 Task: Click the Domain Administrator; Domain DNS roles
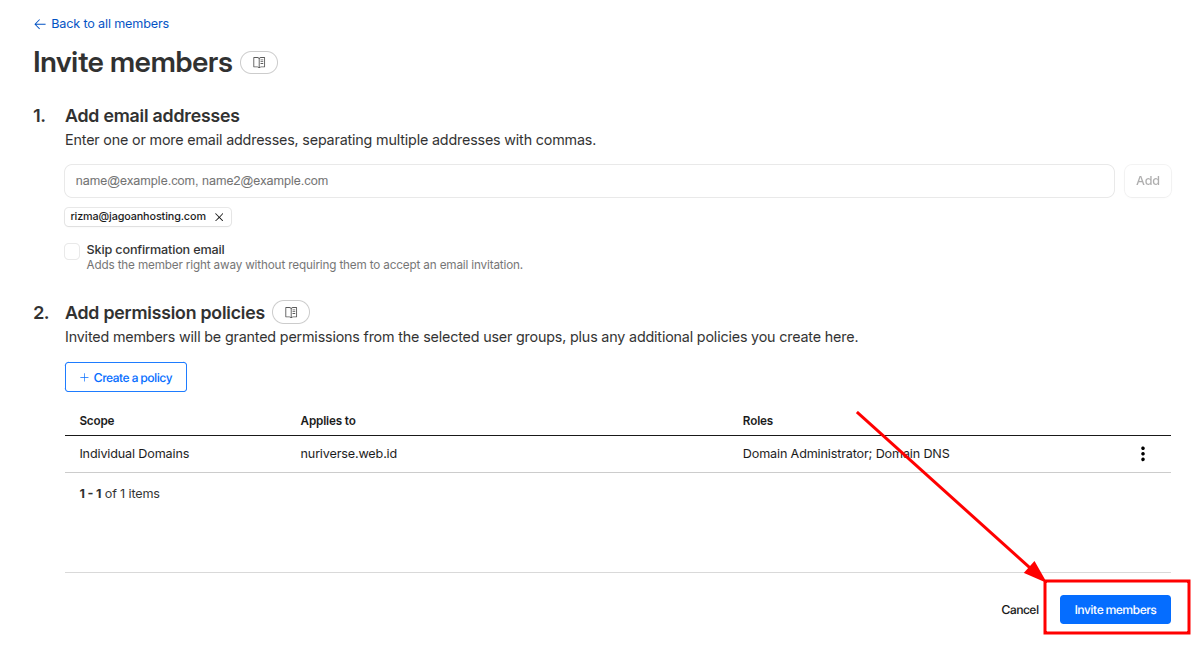(845, 454)
